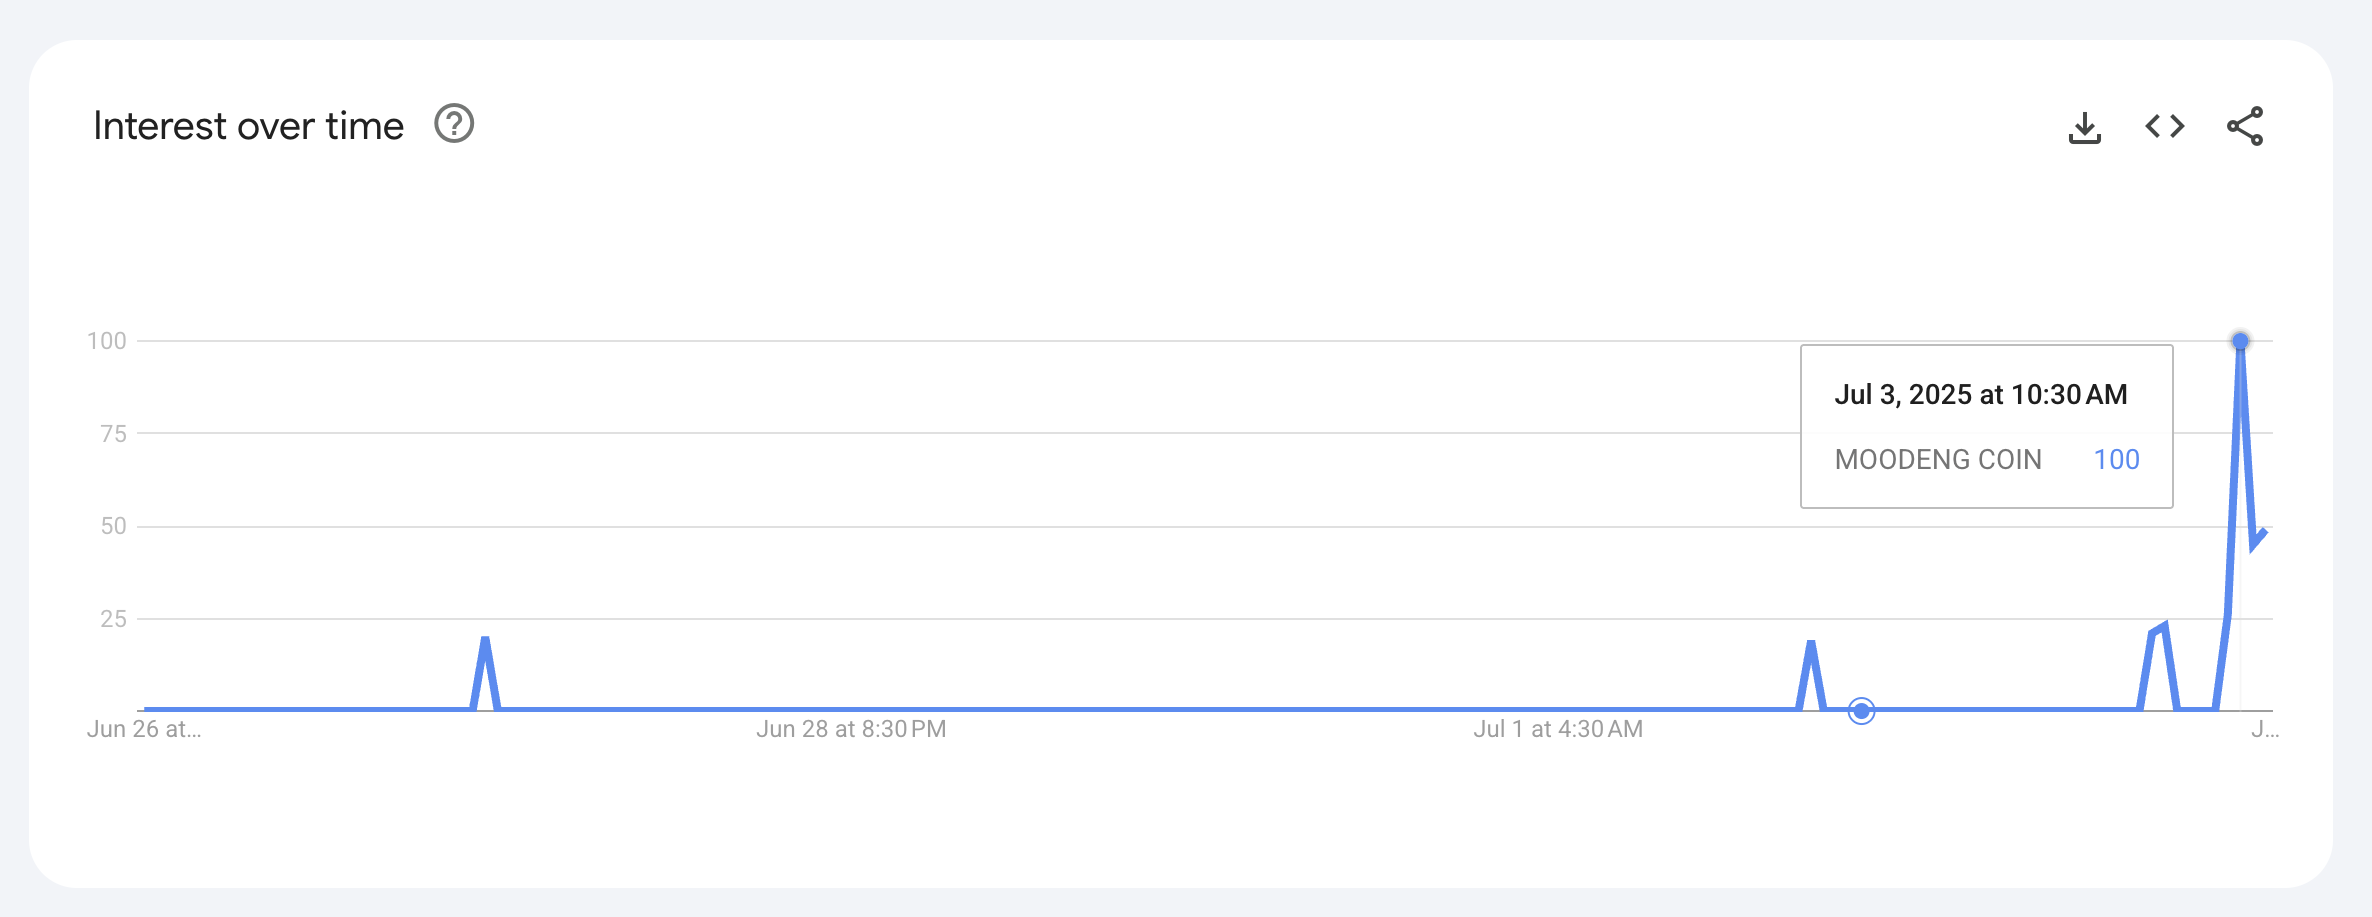Click the "Jun 28 at 8:30 PM" axis label
This screenshot has height=917, width=2372.
[x=851, y=729]
